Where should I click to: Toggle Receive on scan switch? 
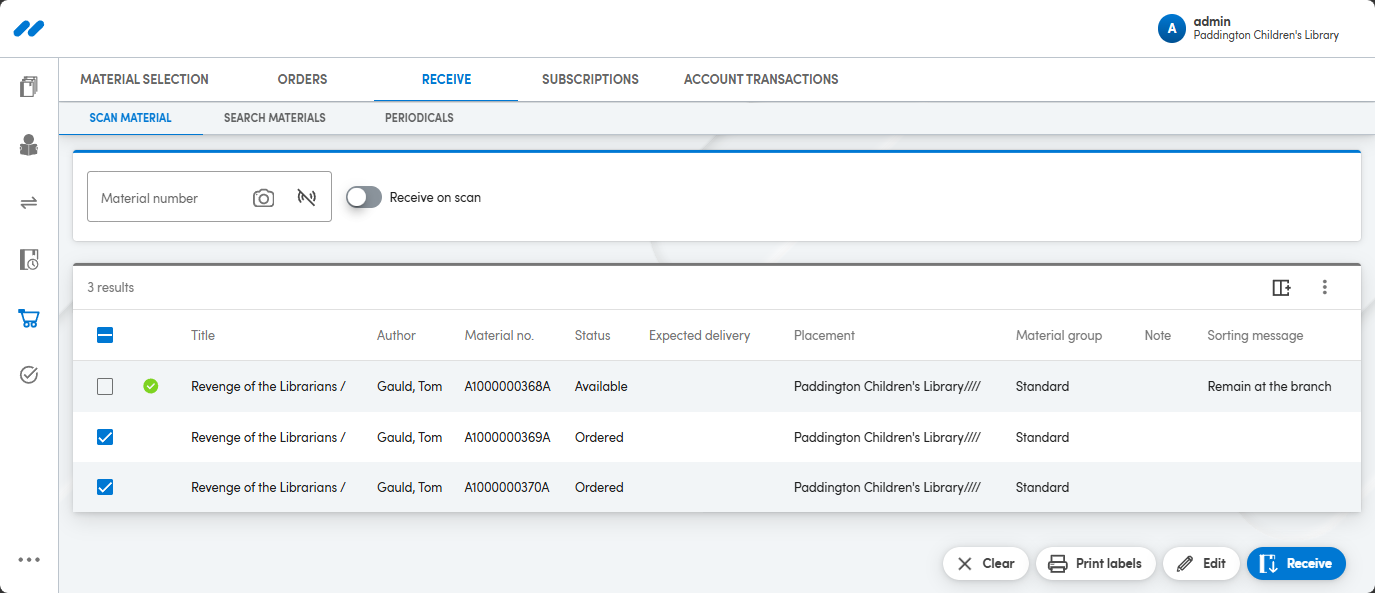[364, 198]
